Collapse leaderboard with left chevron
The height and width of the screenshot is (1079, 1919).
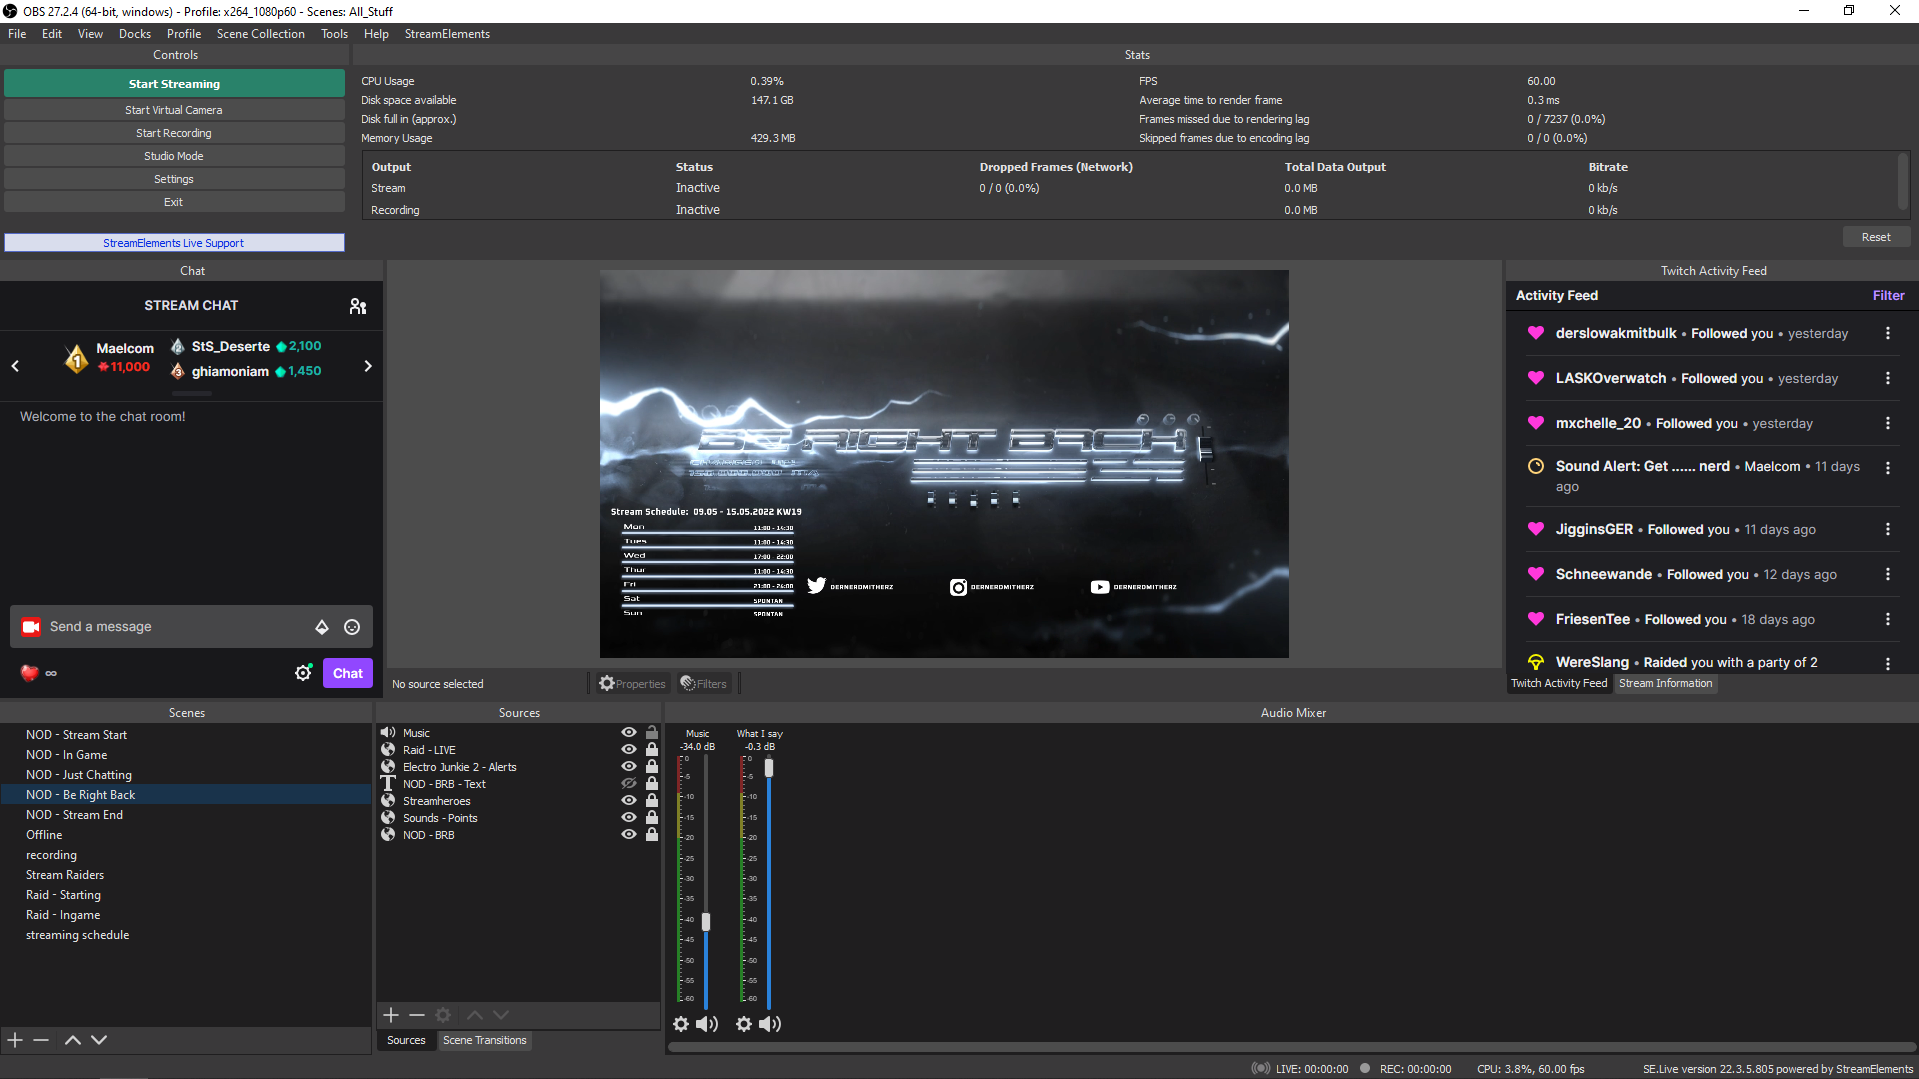click(x=15, y=366)
